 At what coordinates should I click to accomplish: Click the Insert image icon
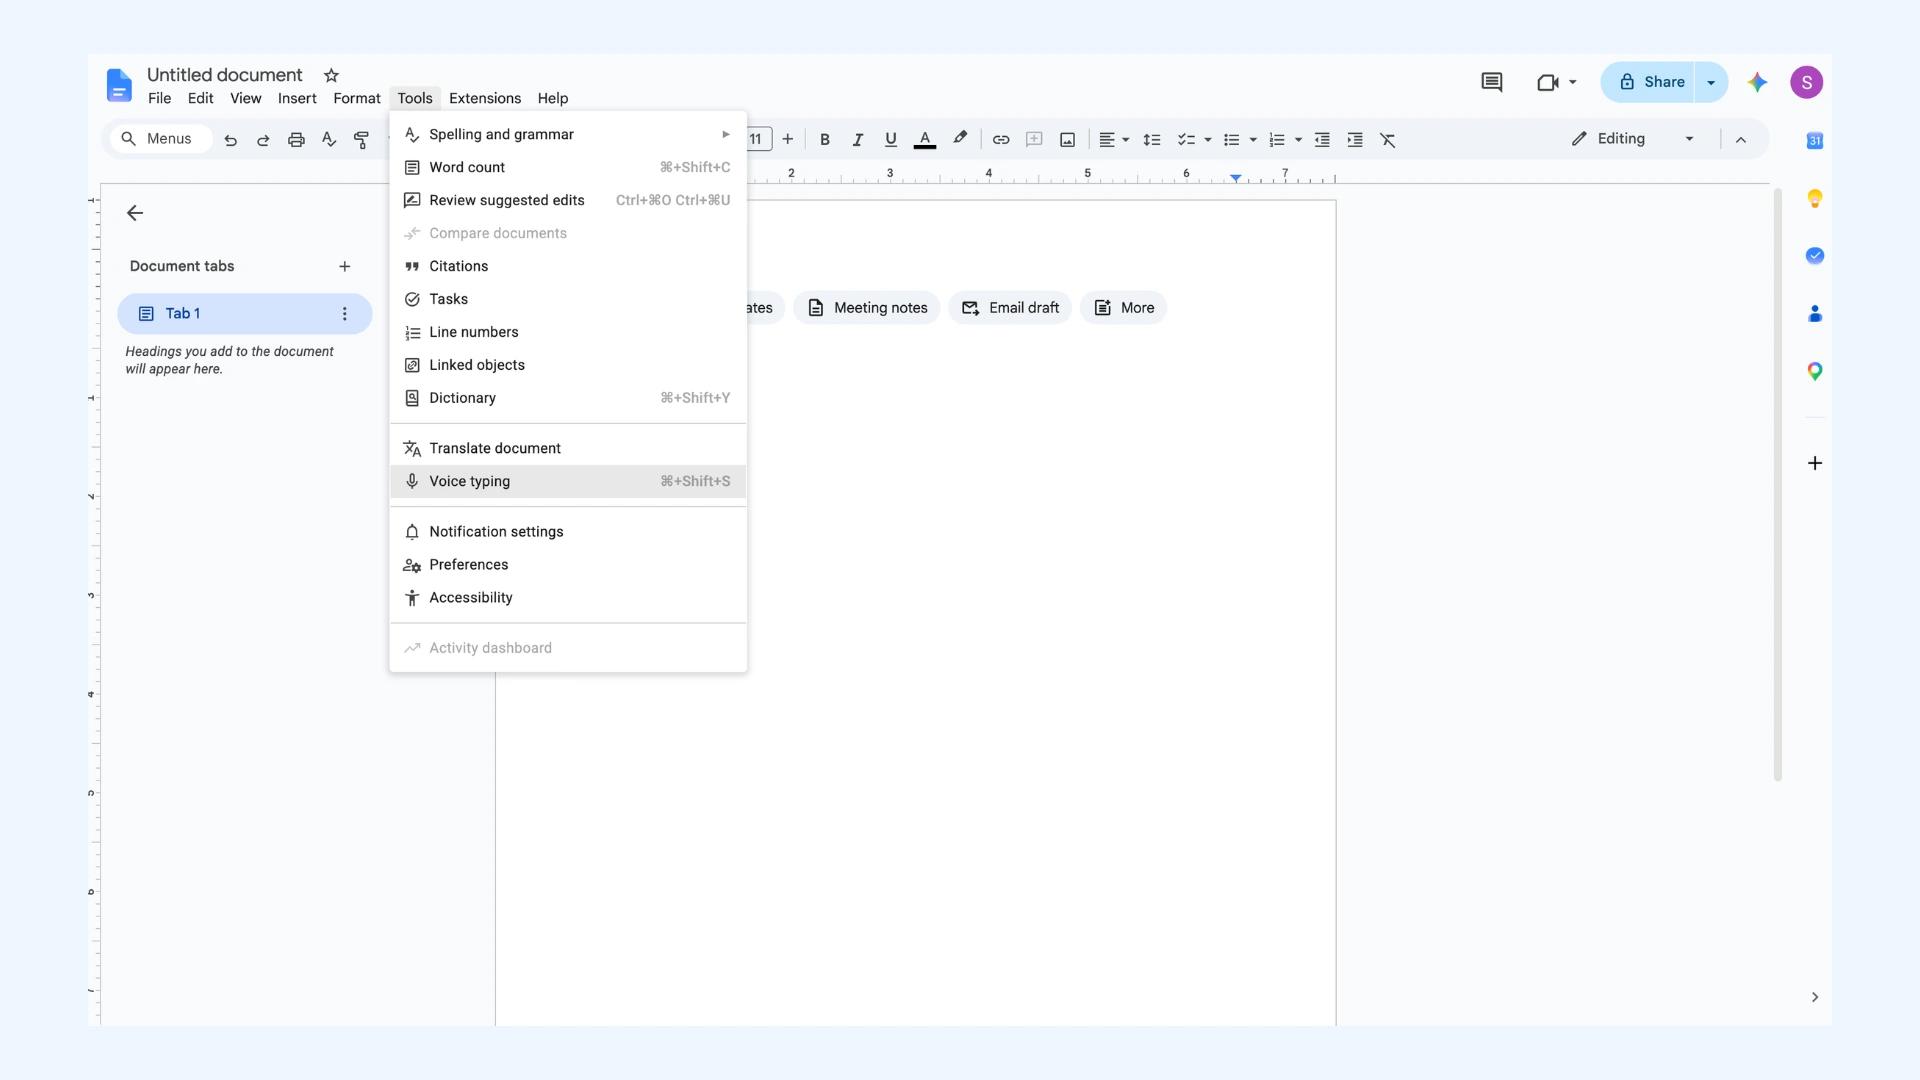point(1068,140)
